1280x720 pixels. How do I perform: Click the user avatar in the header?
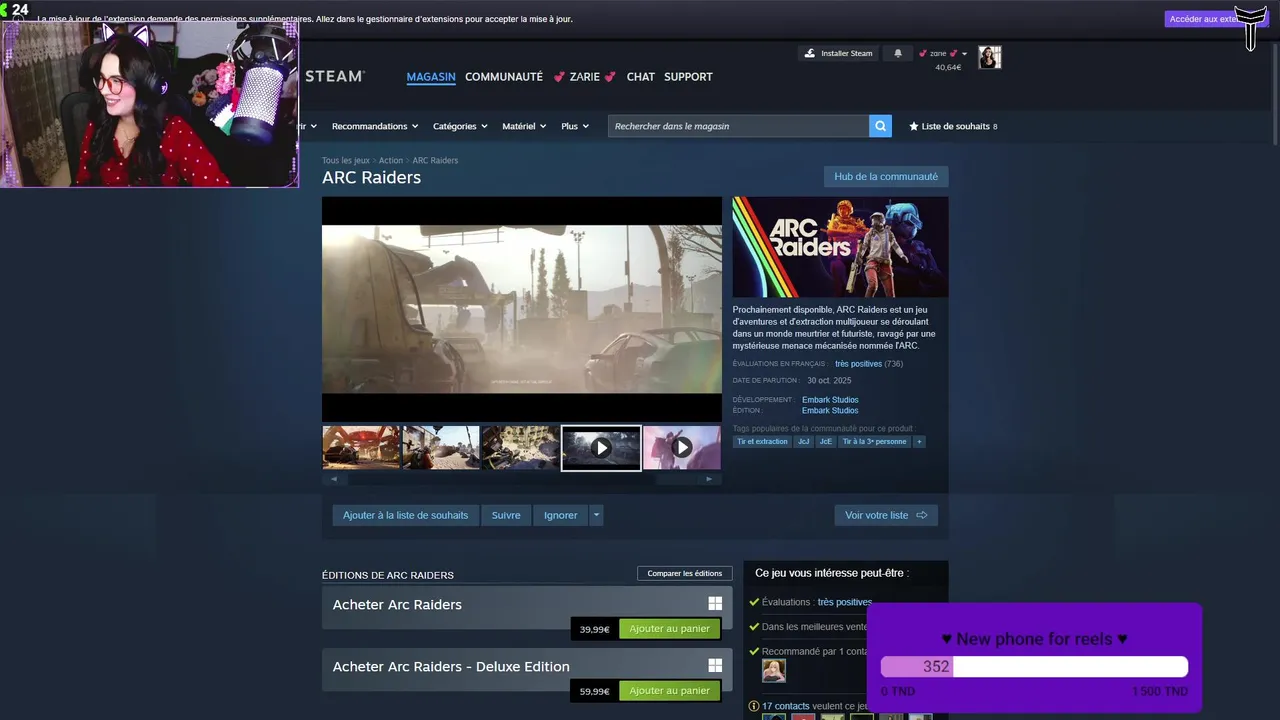point(989,57)
